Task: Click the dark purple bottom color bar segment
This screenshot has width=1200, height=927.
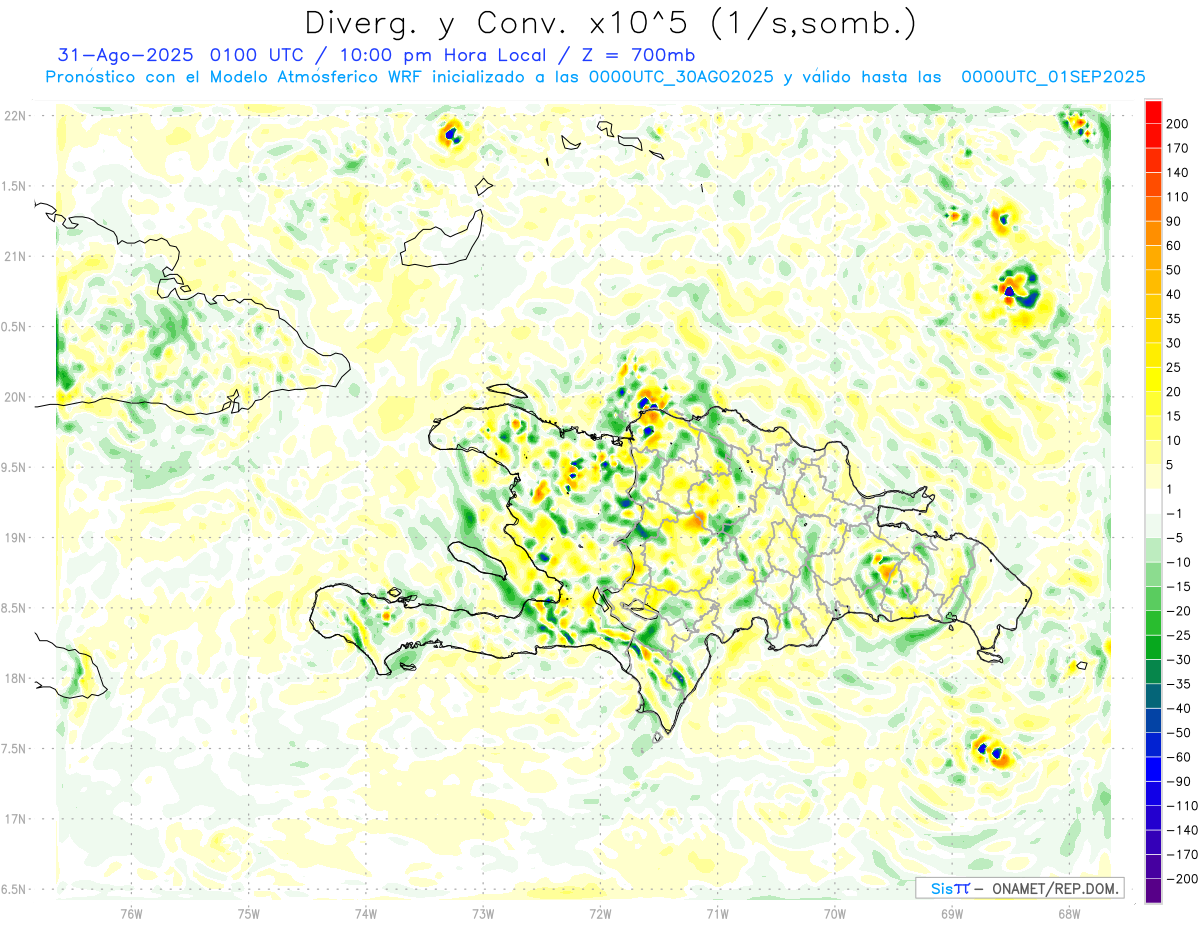Action: click(1153, 891)
